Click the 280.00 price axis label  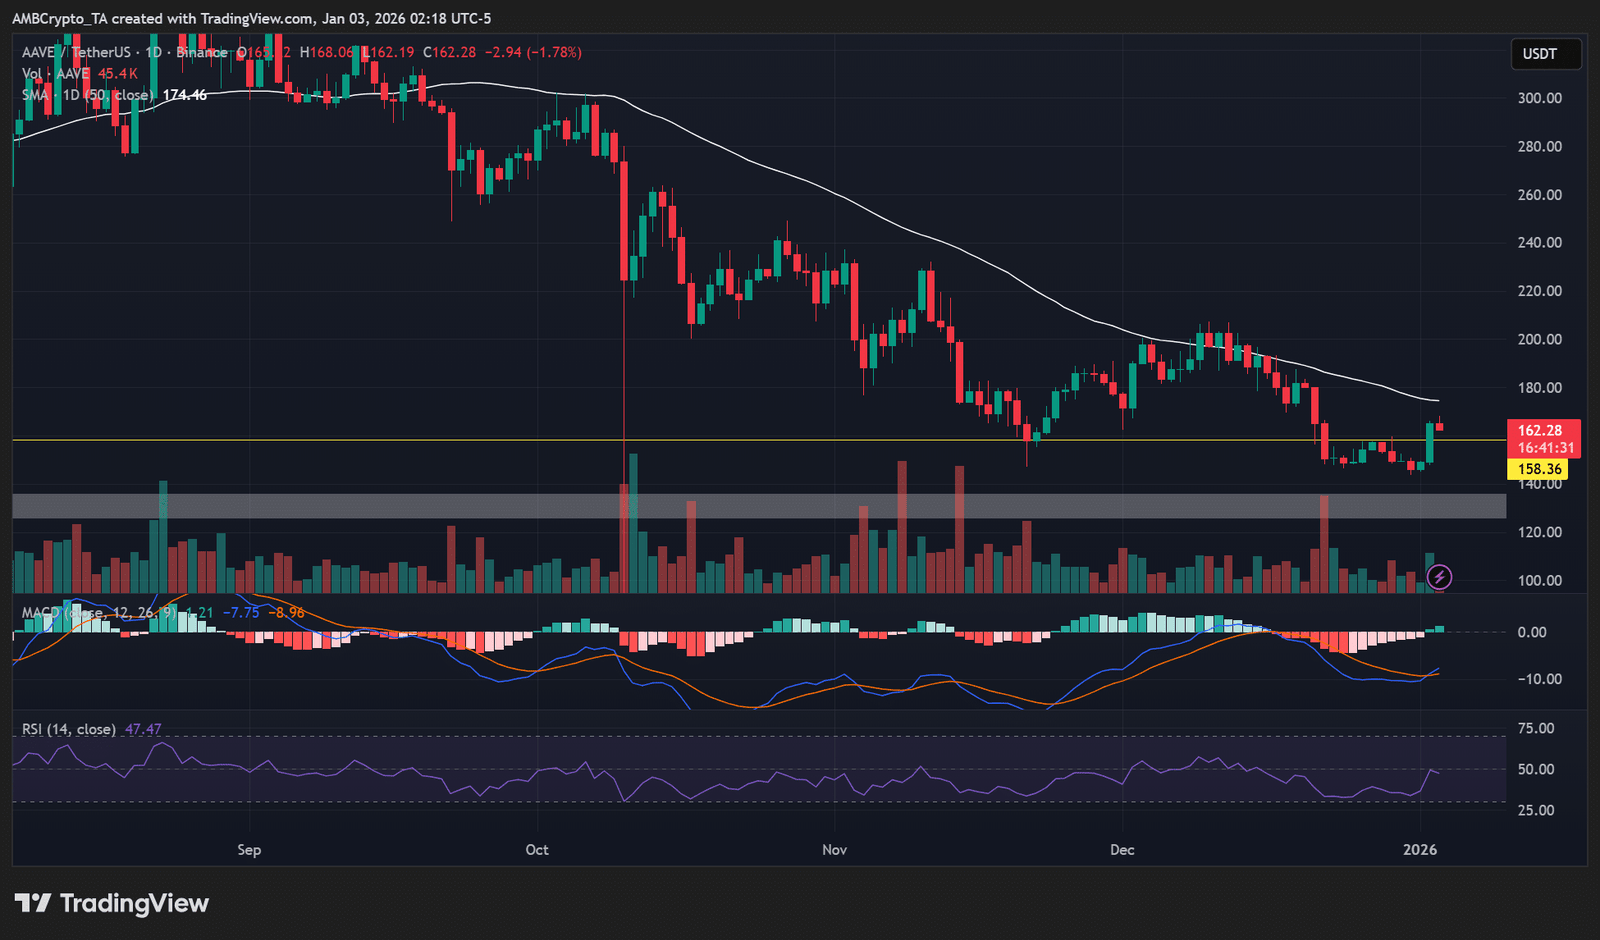point(1540,146)
